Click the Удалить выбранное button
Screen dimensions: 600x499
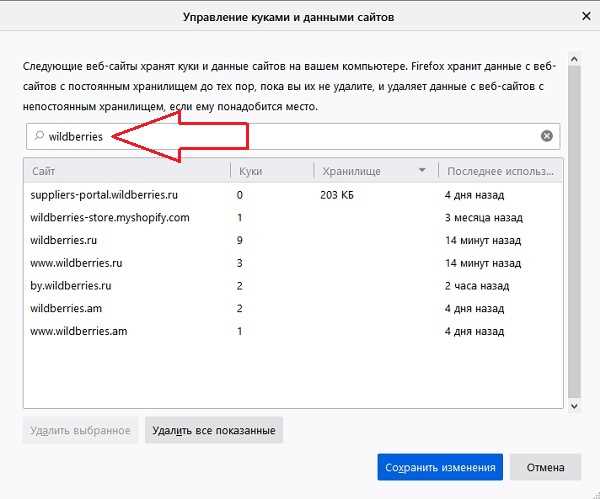pyautogui.click(x=81, y=430)
